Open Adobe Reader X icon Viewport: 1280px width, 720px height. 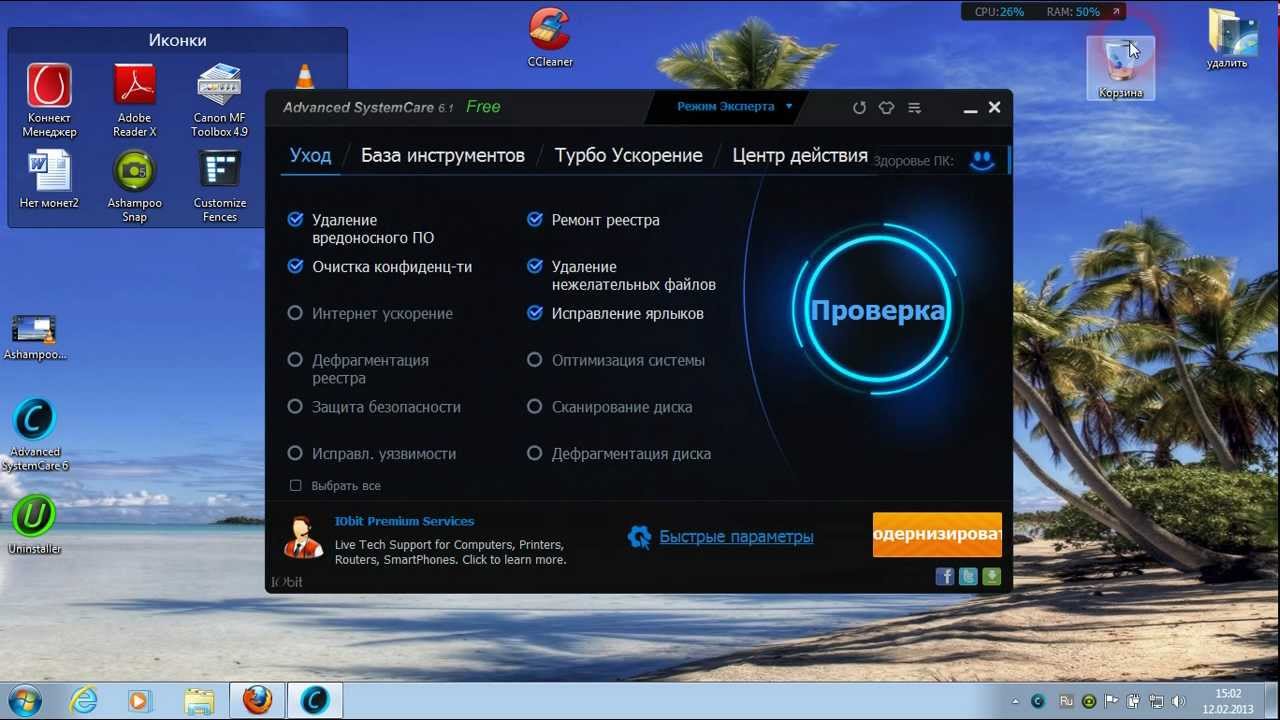134,100
